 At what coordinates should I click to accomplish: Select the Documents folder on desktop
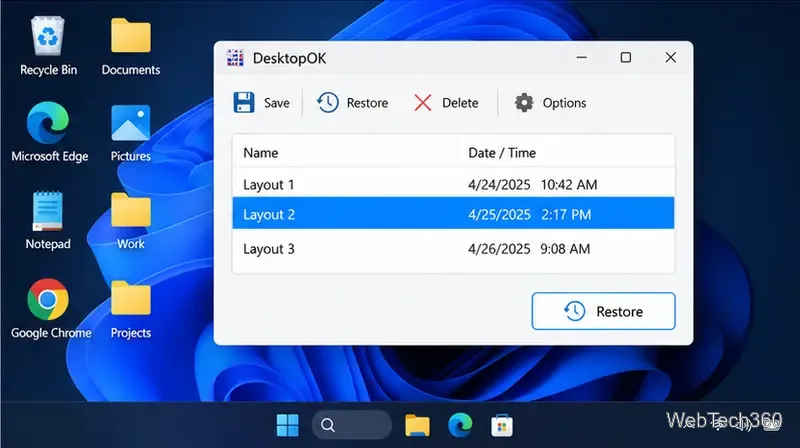pos(131,36)
